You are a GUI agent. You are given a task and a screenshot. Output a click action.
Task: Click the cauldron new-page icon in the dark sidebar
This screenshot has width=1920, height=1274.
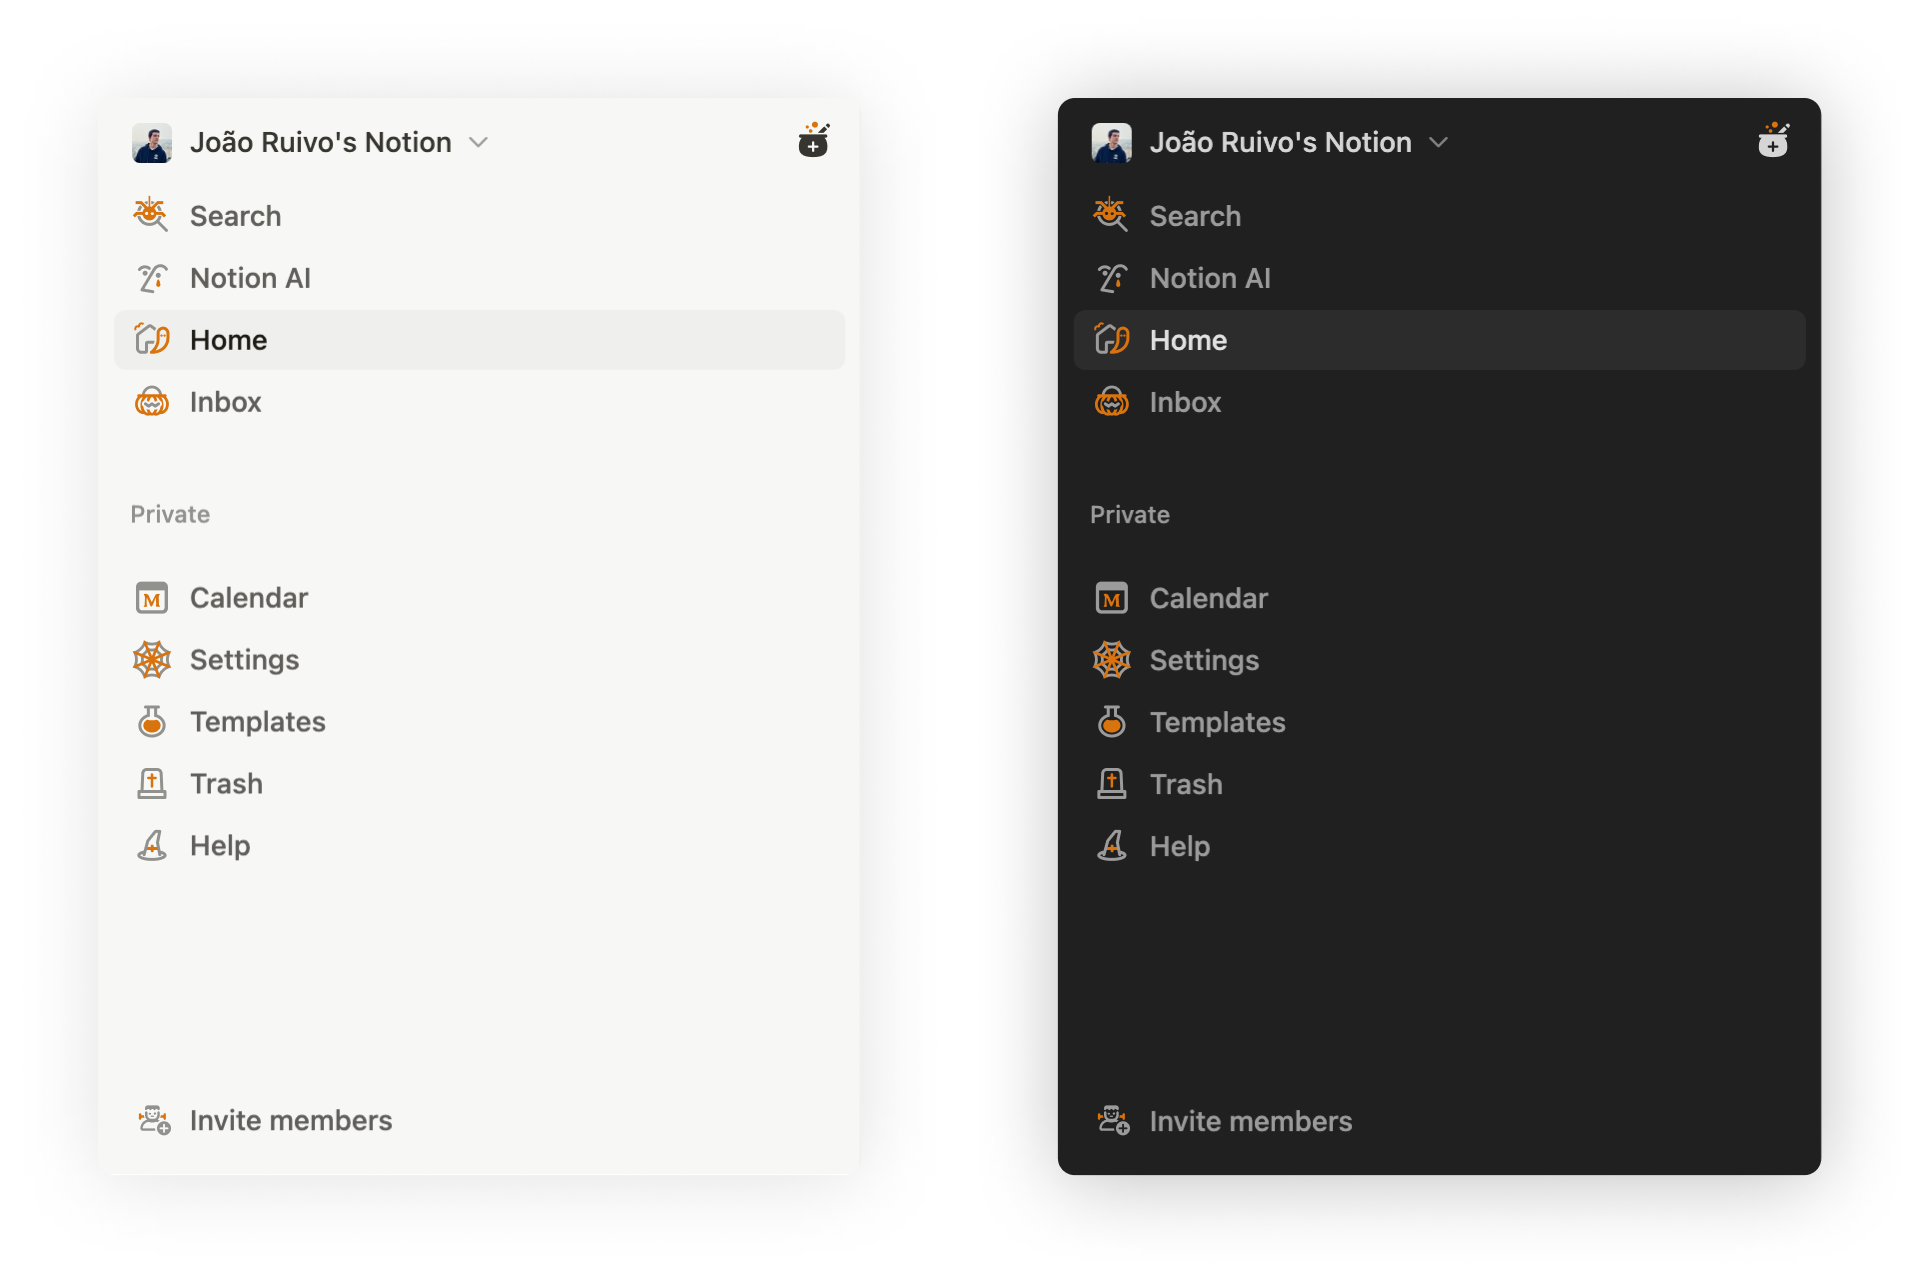[x=1772, y=141]
